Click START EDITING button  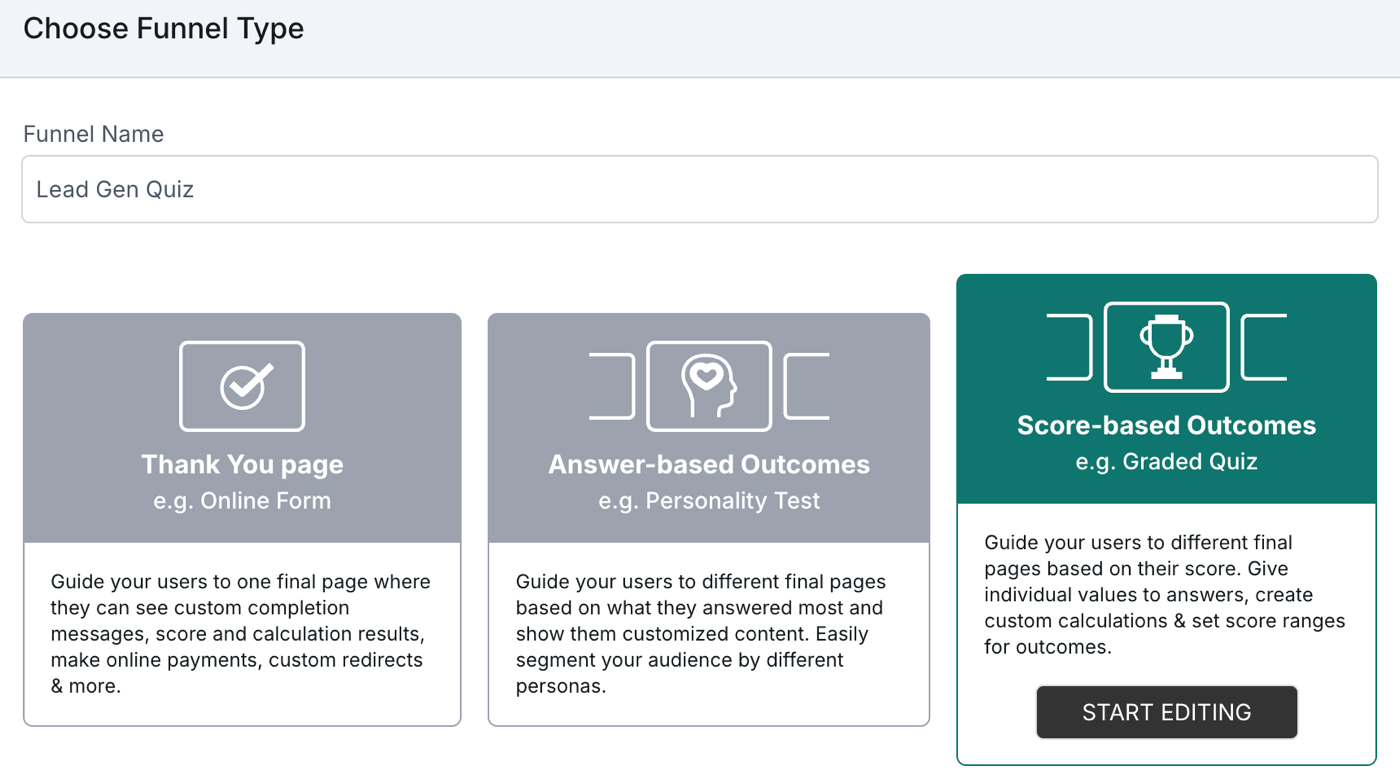click(1167, 712)
